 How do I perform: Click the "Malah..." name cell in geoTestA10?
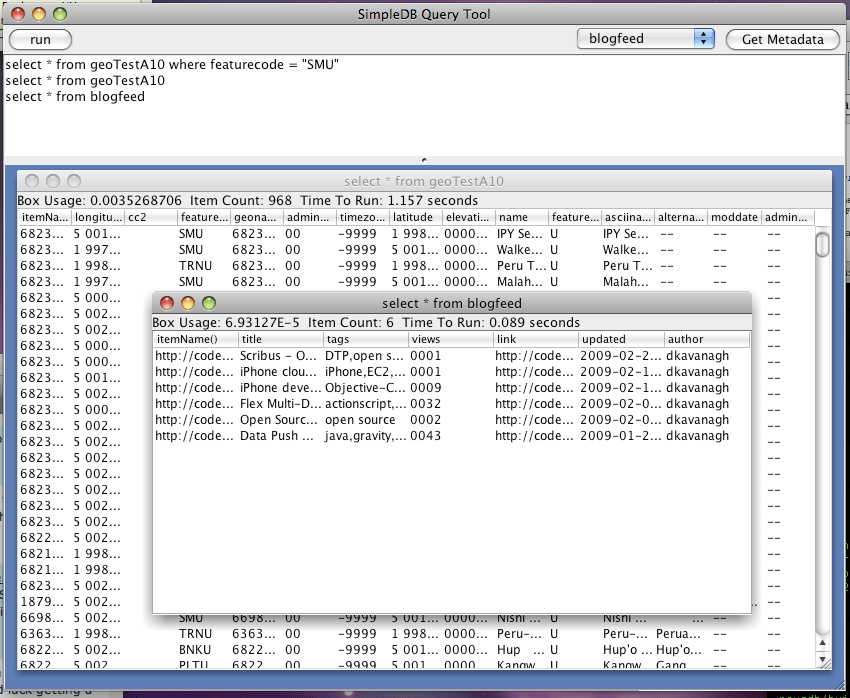pyautogui.click(x=520, y=282)
